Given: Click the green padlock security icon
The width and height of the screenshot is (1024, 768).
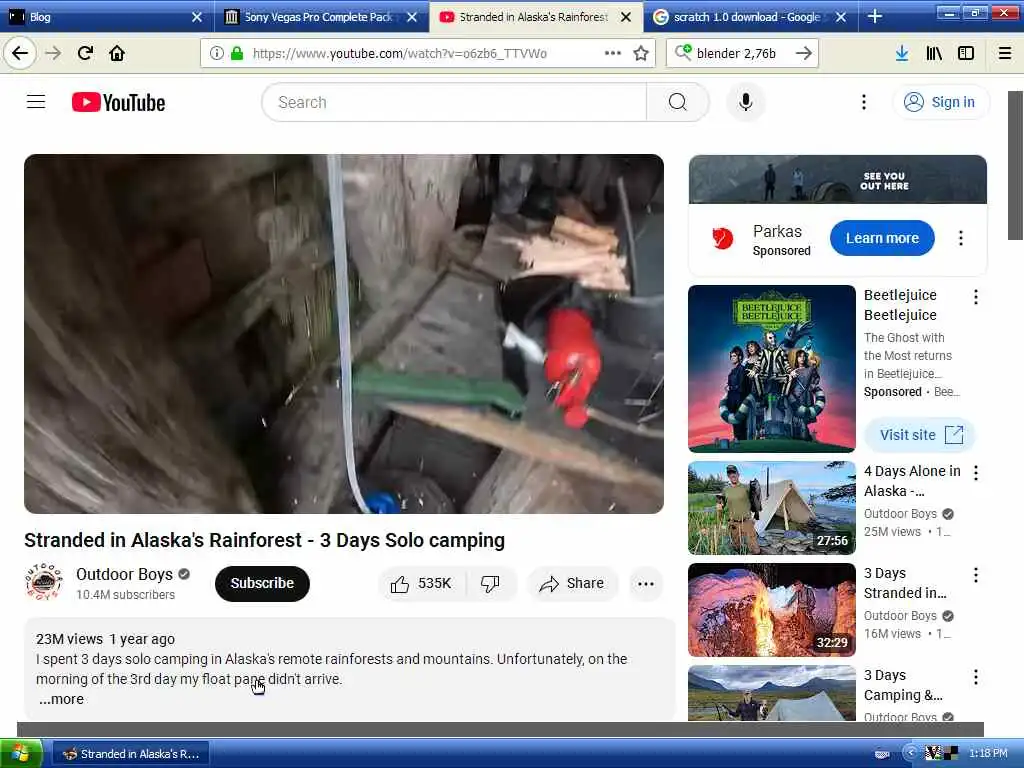Looking at the screenshot, I should tap(237, 53).
